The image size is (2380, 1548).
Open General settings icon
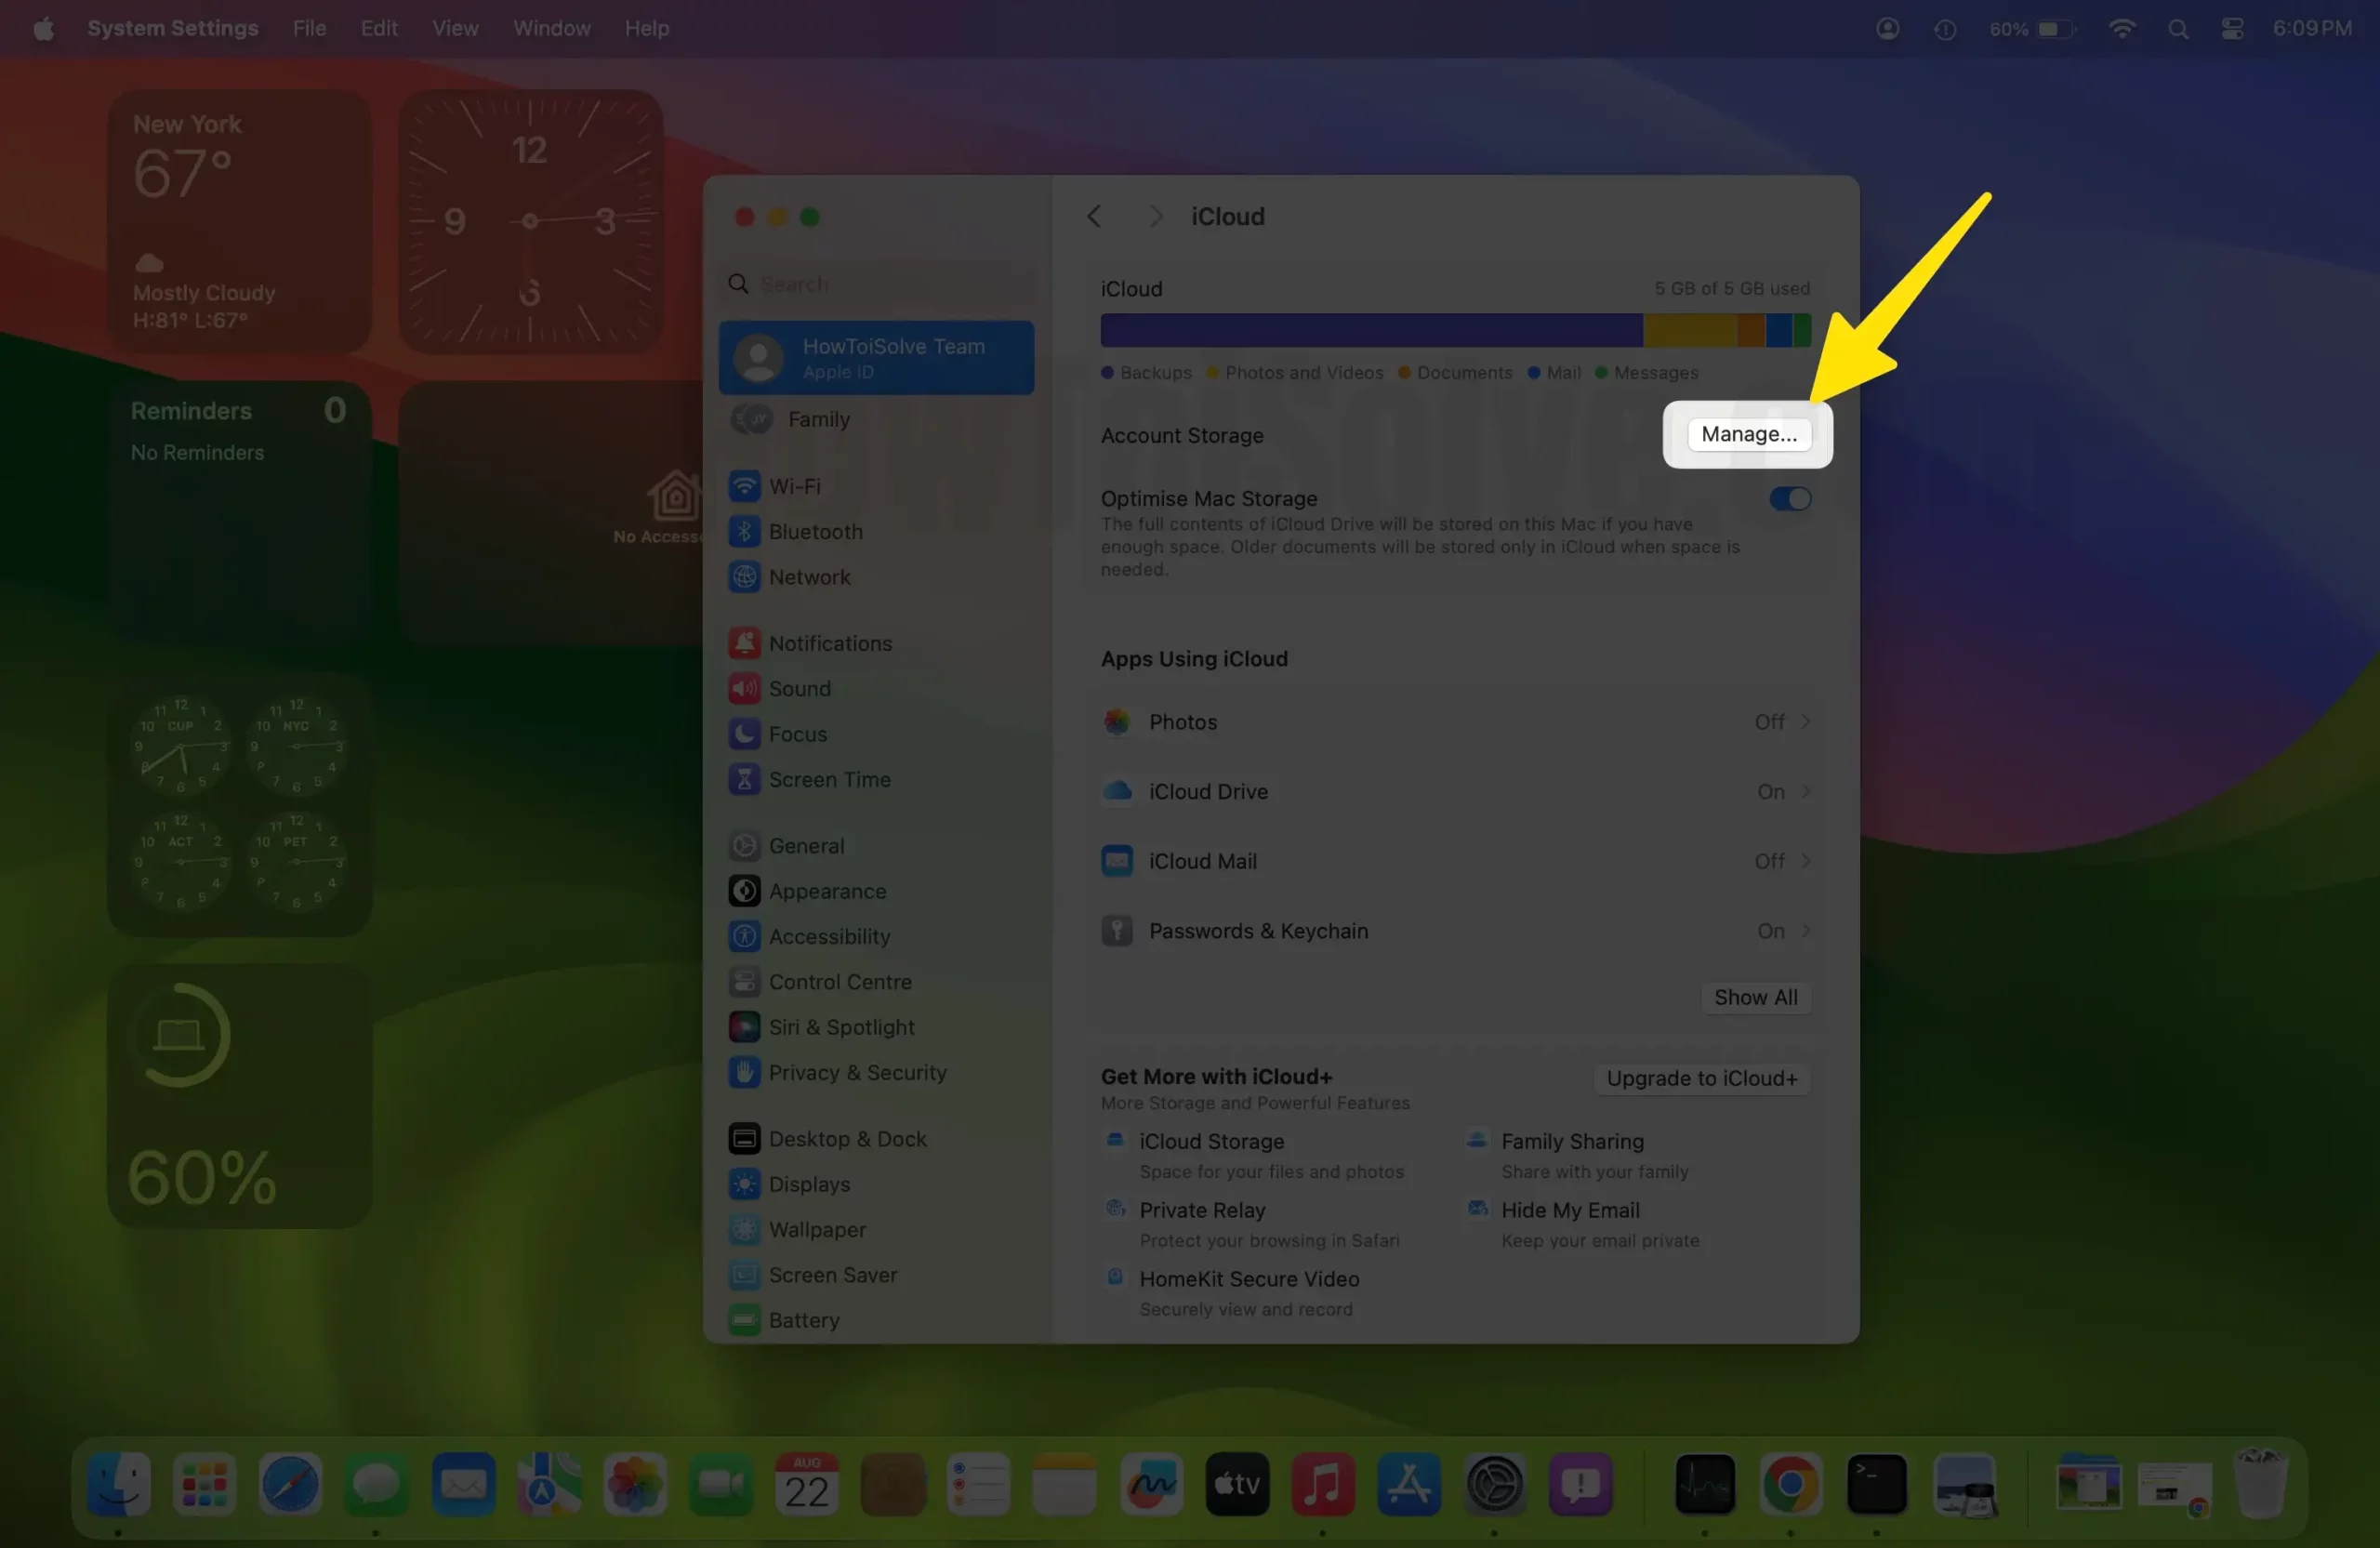coord(744,846)
